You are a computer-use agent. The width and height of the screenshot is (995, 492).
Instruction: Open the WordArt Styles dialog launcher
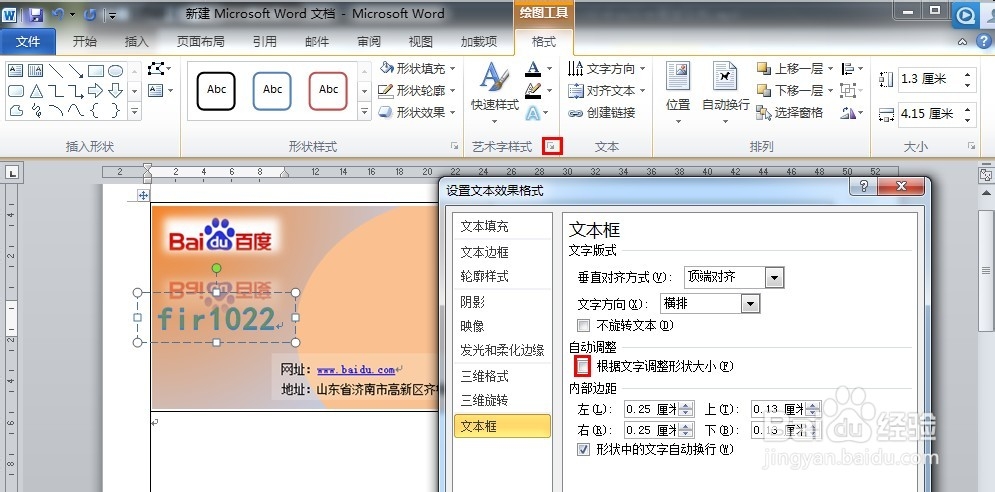[x=552, y=147]
